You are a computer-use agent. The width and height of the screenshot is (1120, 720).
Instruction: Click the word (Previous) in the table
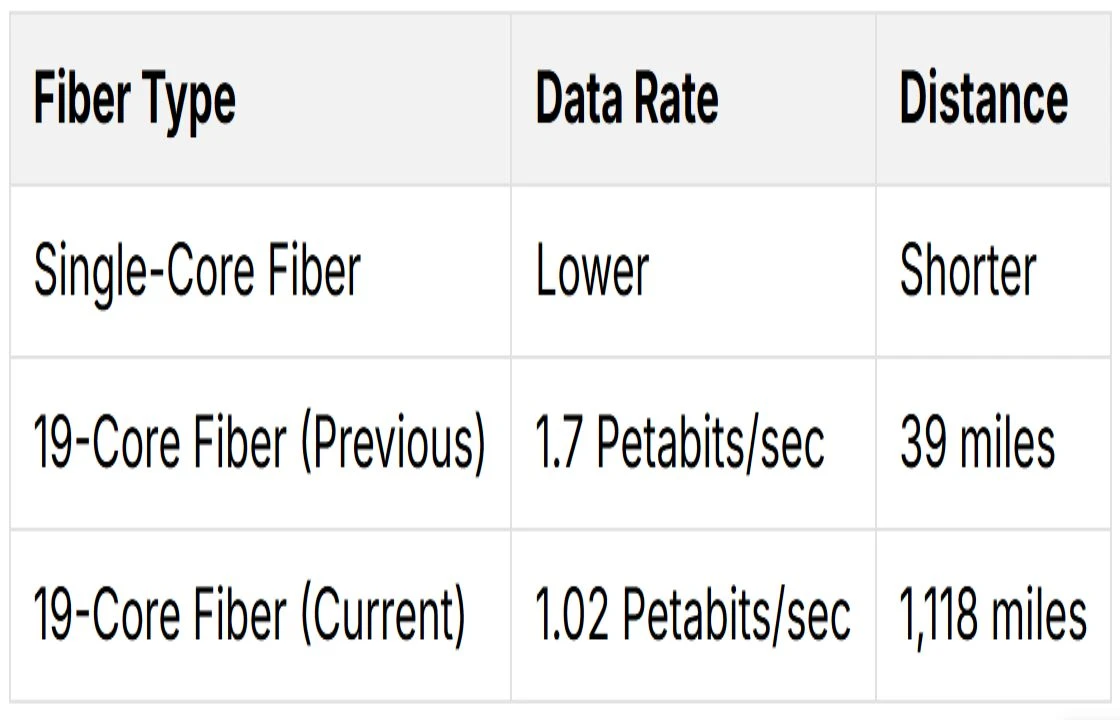pos(393,444)
